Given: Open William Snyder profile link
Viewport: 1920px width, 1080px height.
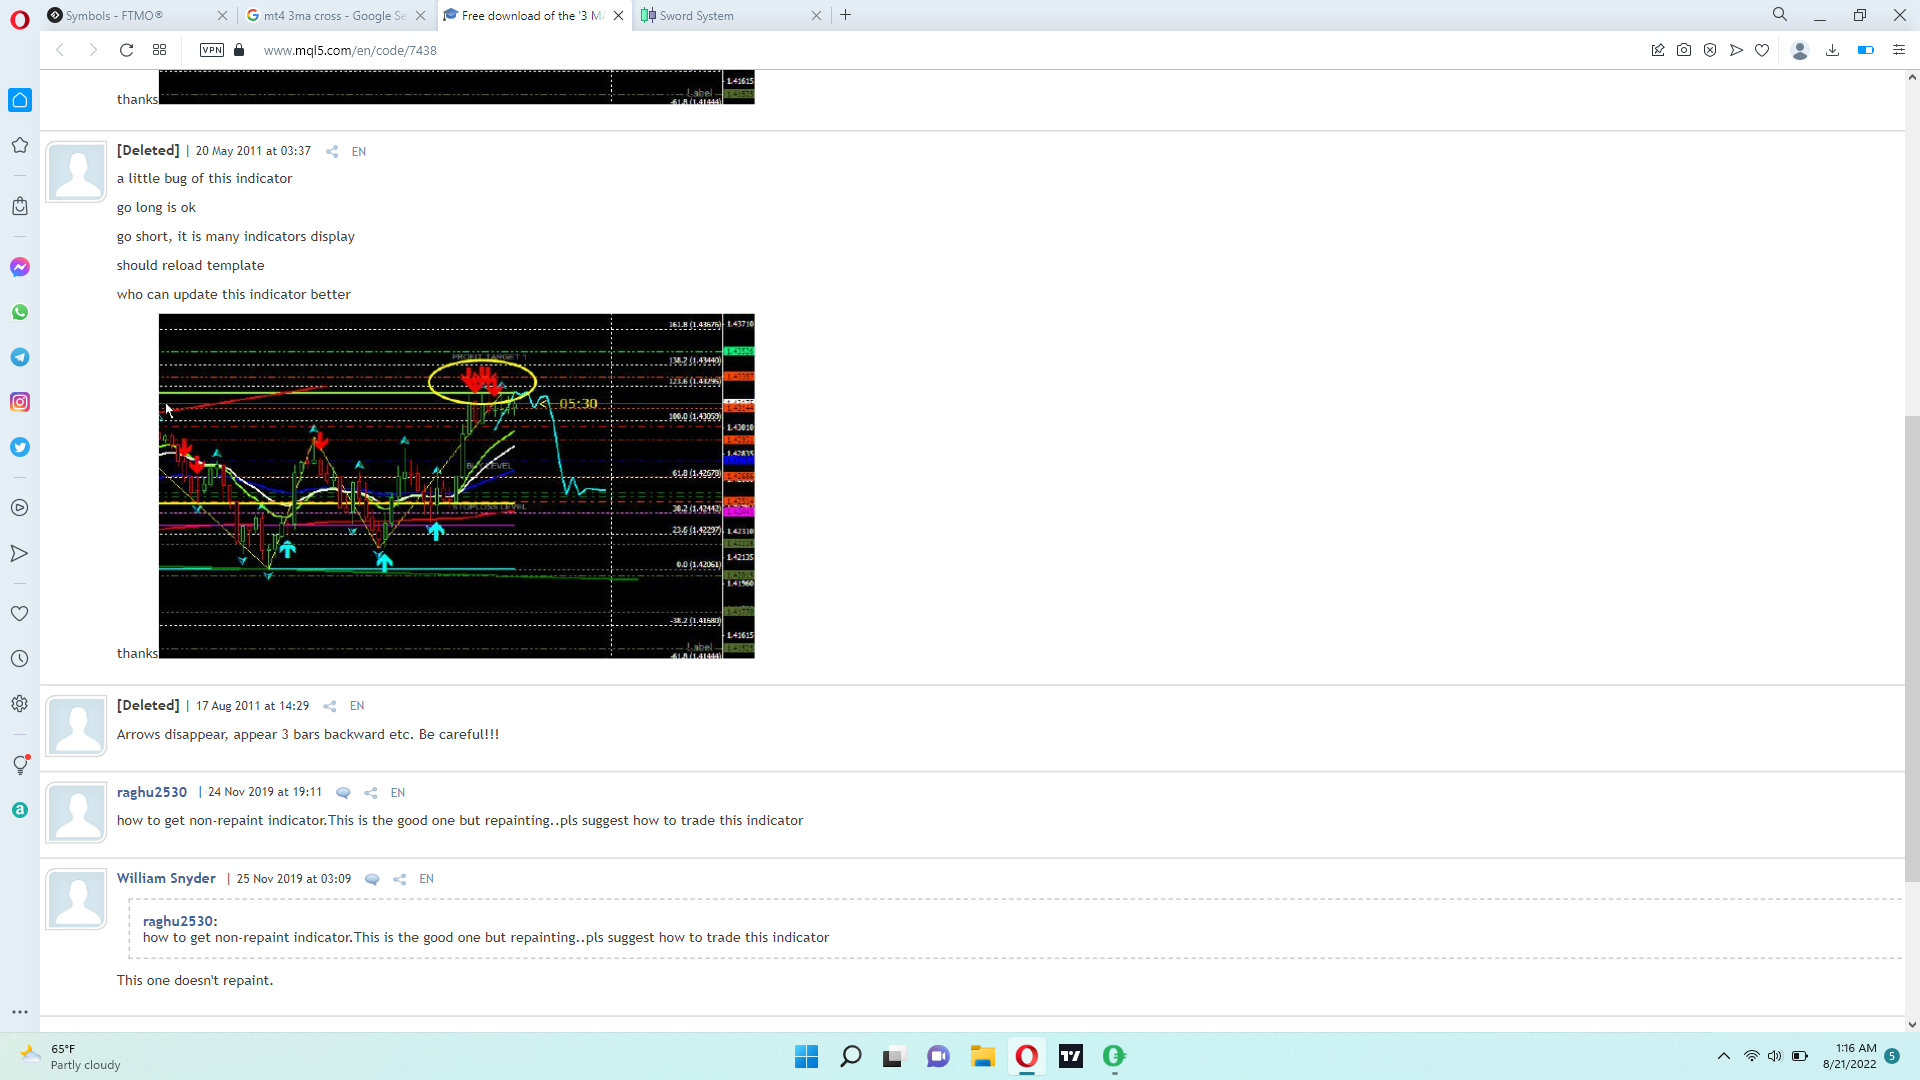Looking at the screenshot, I should point(166,878).
